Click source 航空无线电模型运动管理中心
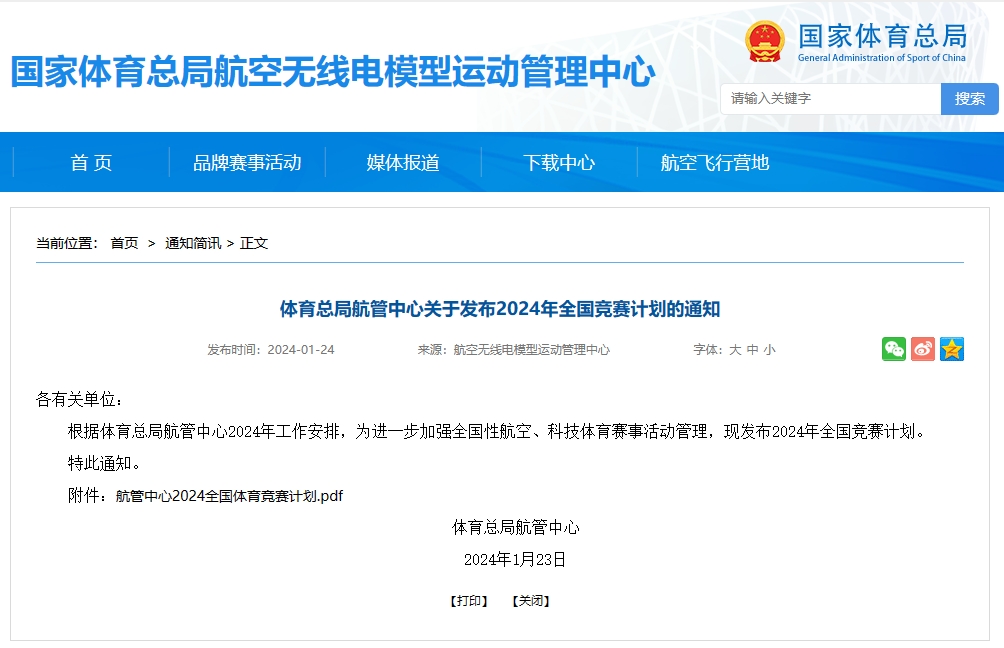1004x648 pixels. pyautogui.click(x=531, y=350)
